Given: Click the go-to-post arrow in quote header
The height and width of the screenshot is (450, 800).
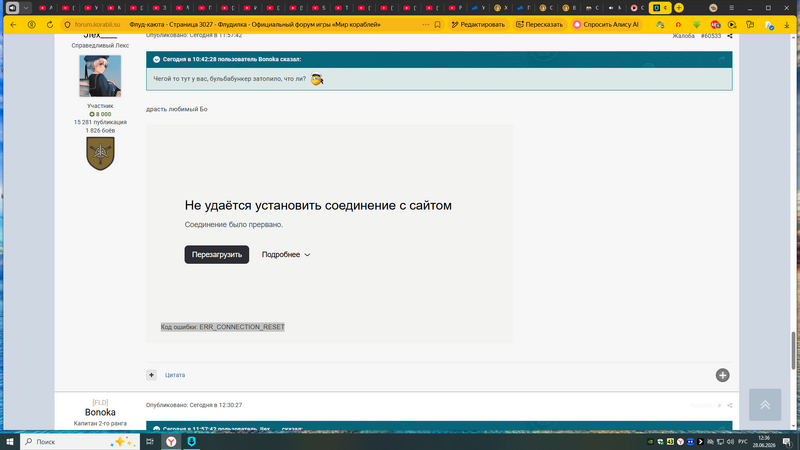Looking at the screenshot, I should (x=721, y=59).
